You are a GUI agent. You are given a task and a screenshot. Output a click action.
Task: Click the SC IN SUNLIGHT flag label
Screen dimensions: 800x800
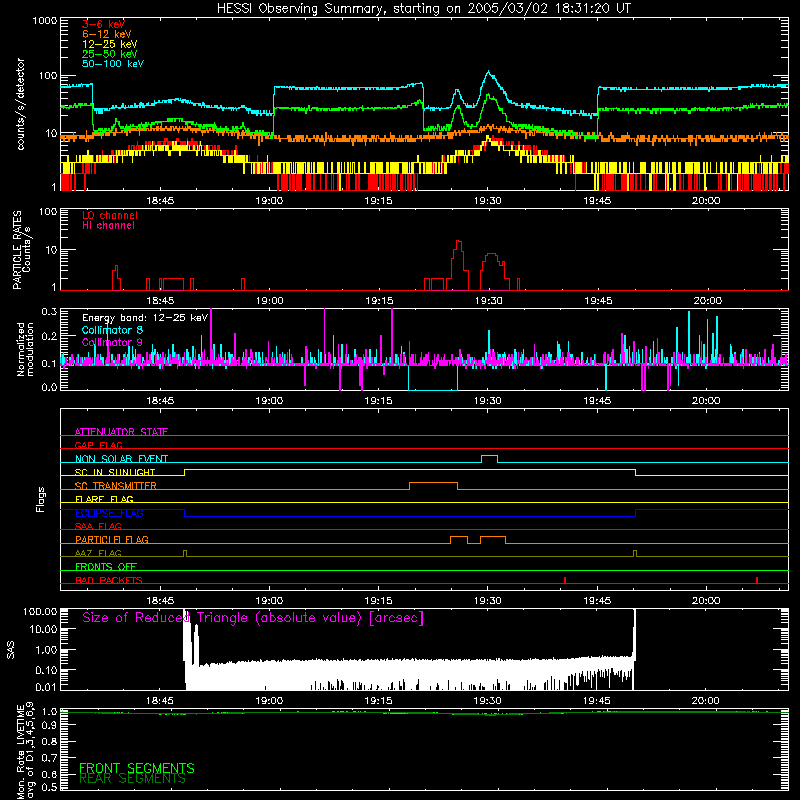tap(115, 472)
